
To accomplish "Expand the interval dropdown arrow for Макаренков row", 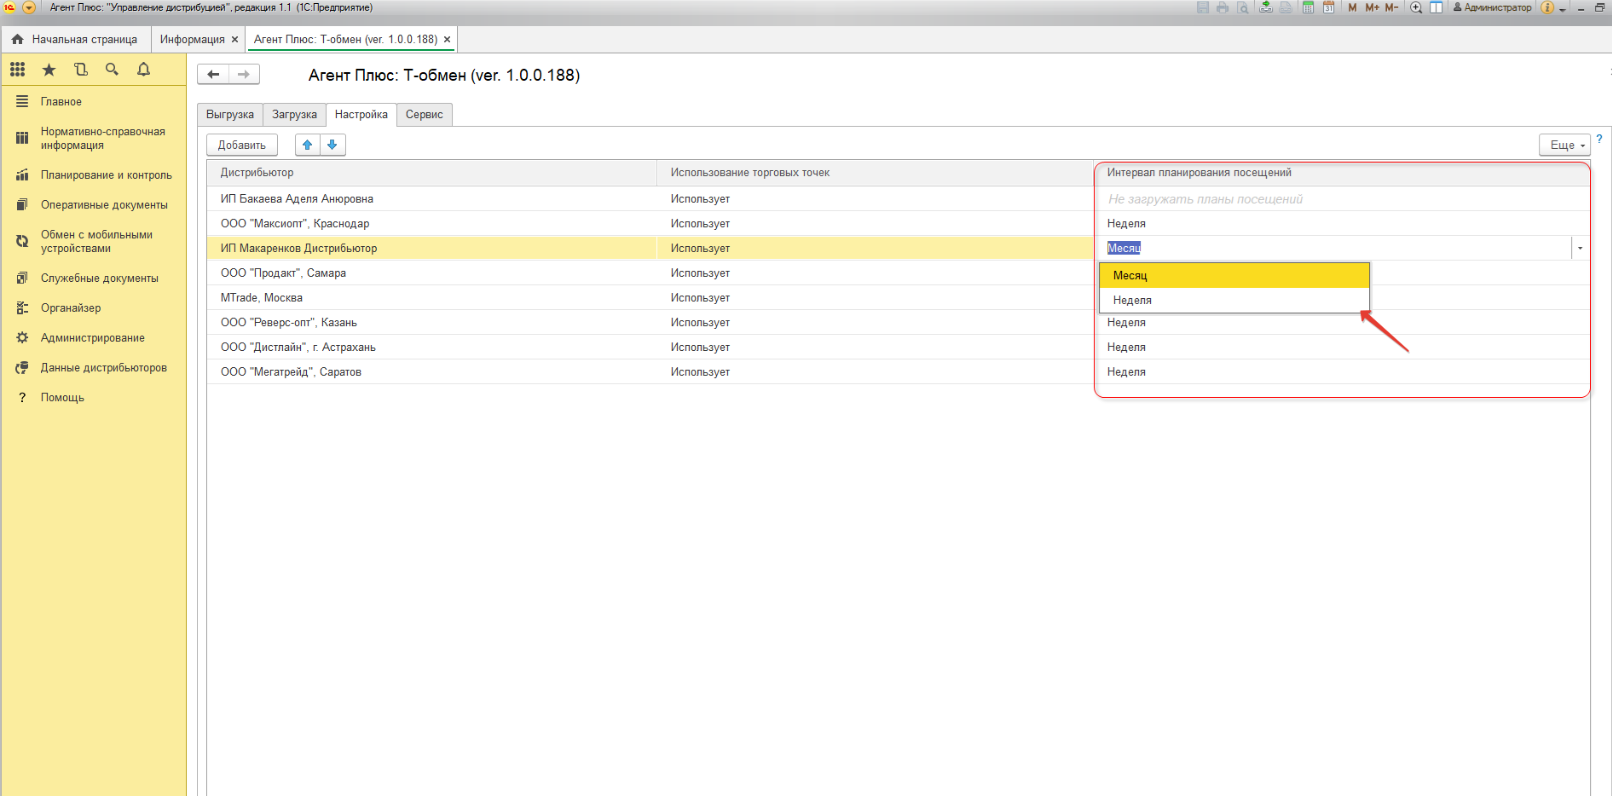I will click(x=1580, y=248).
